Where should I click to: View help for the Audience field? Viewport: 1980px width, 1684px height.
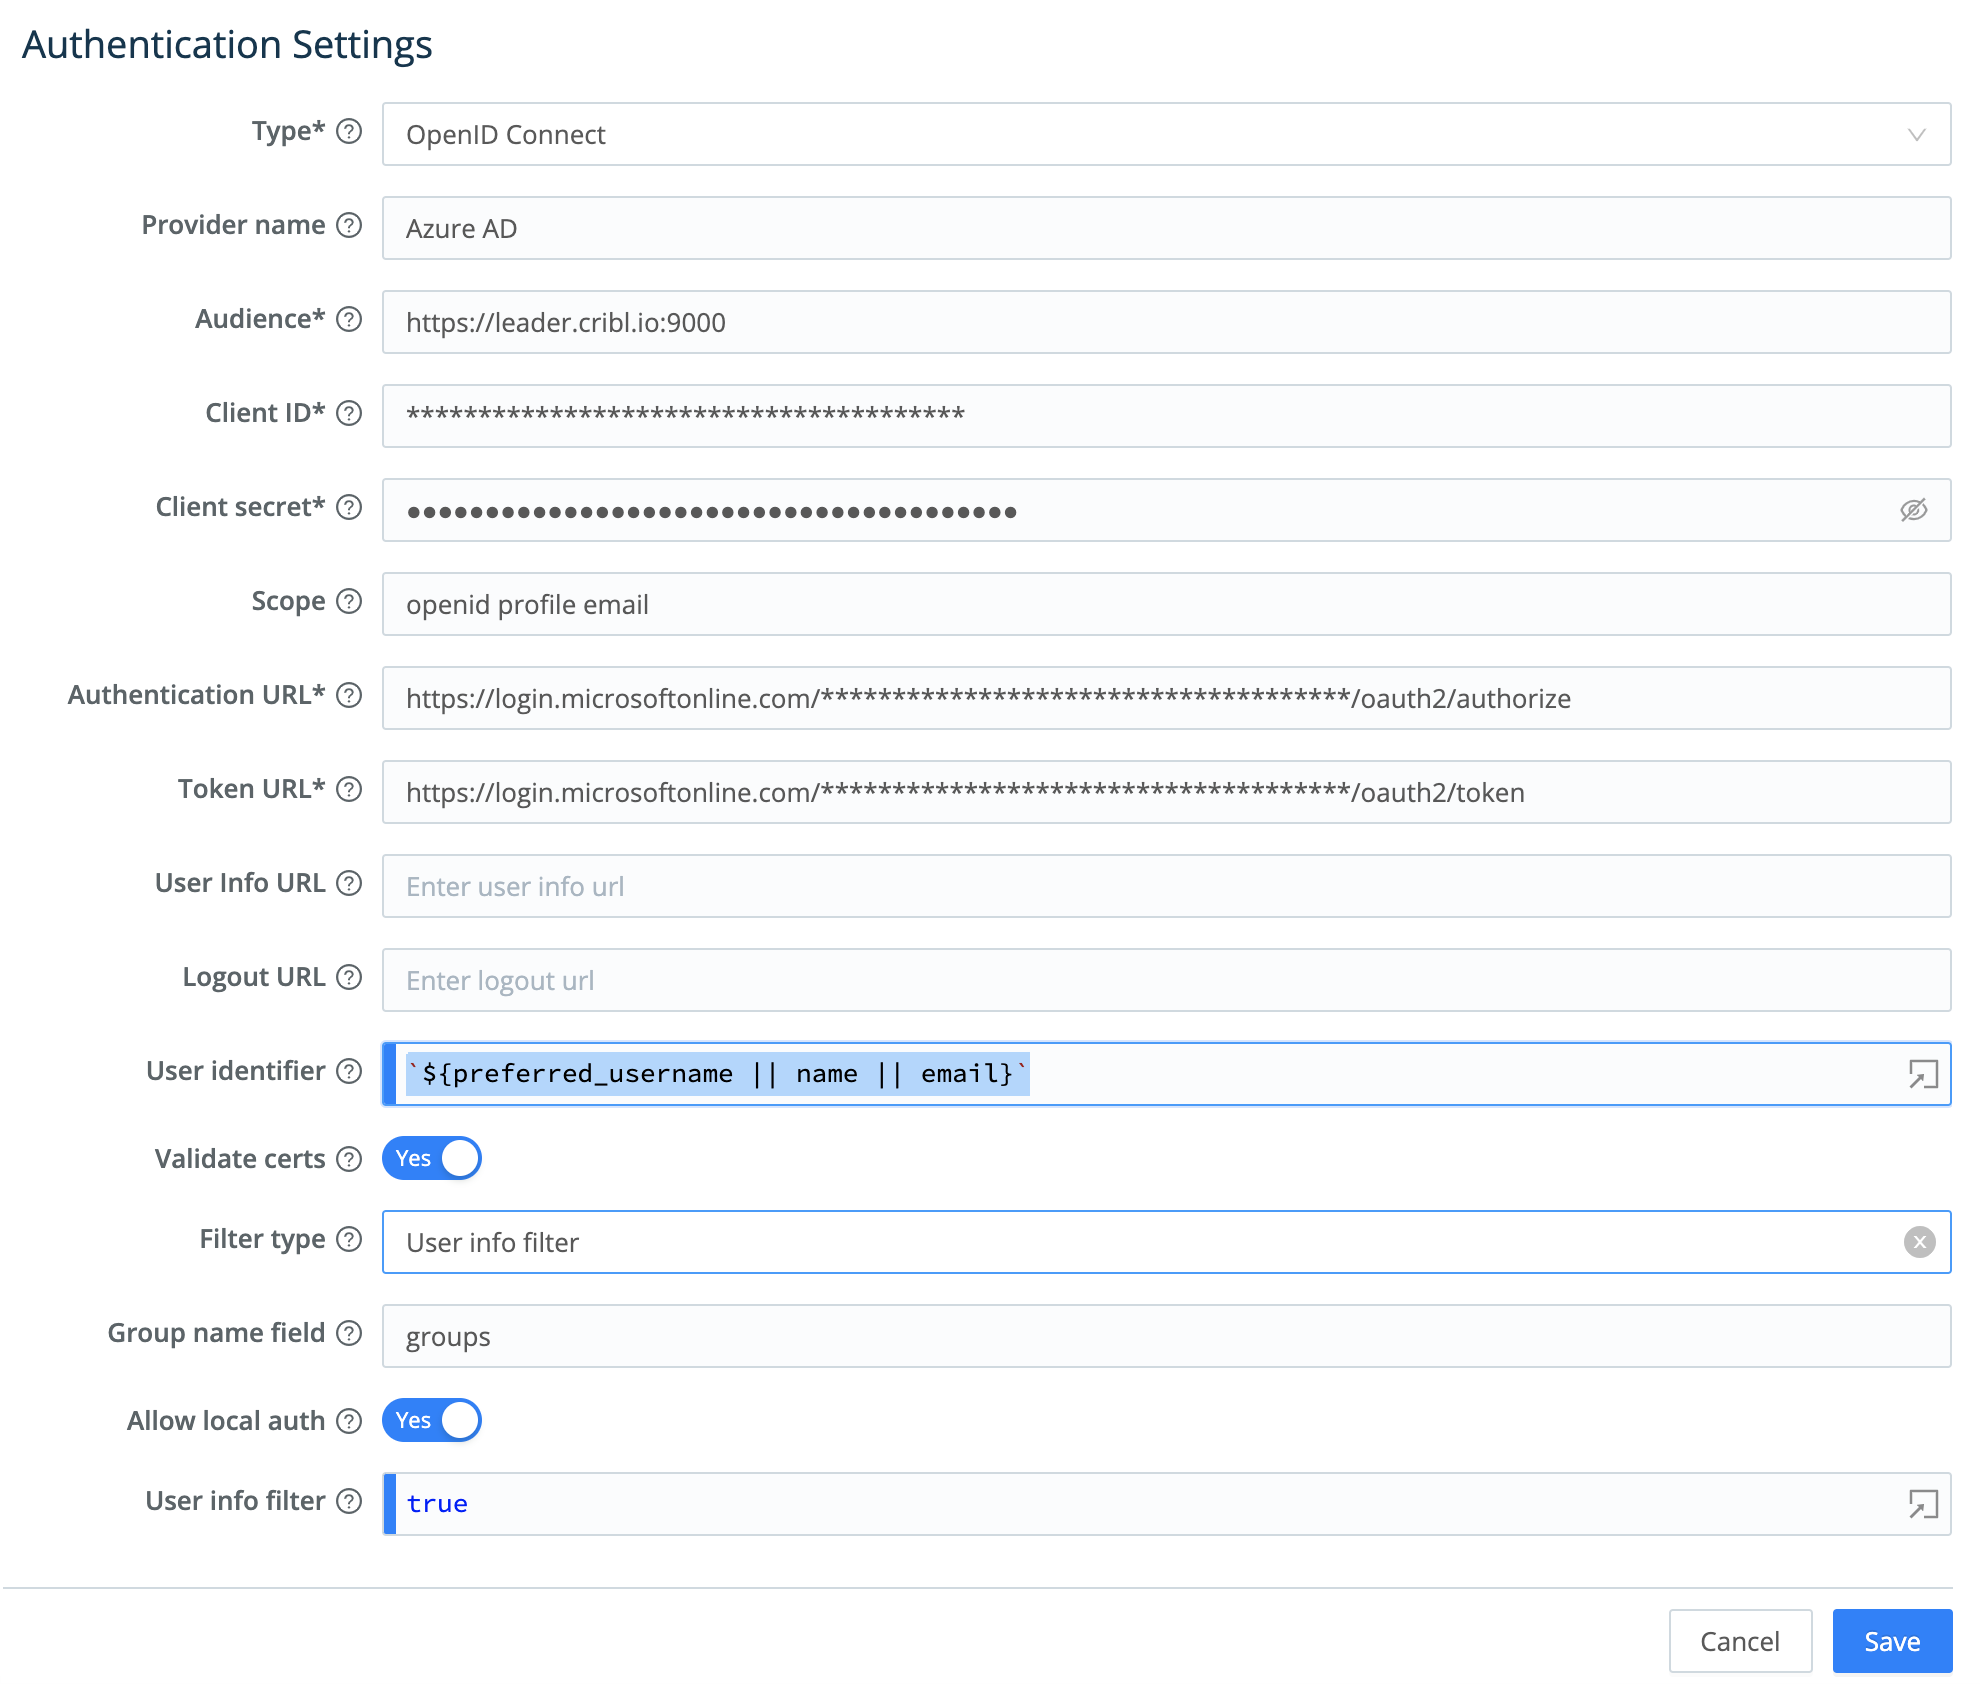click(x=348, y=320)
